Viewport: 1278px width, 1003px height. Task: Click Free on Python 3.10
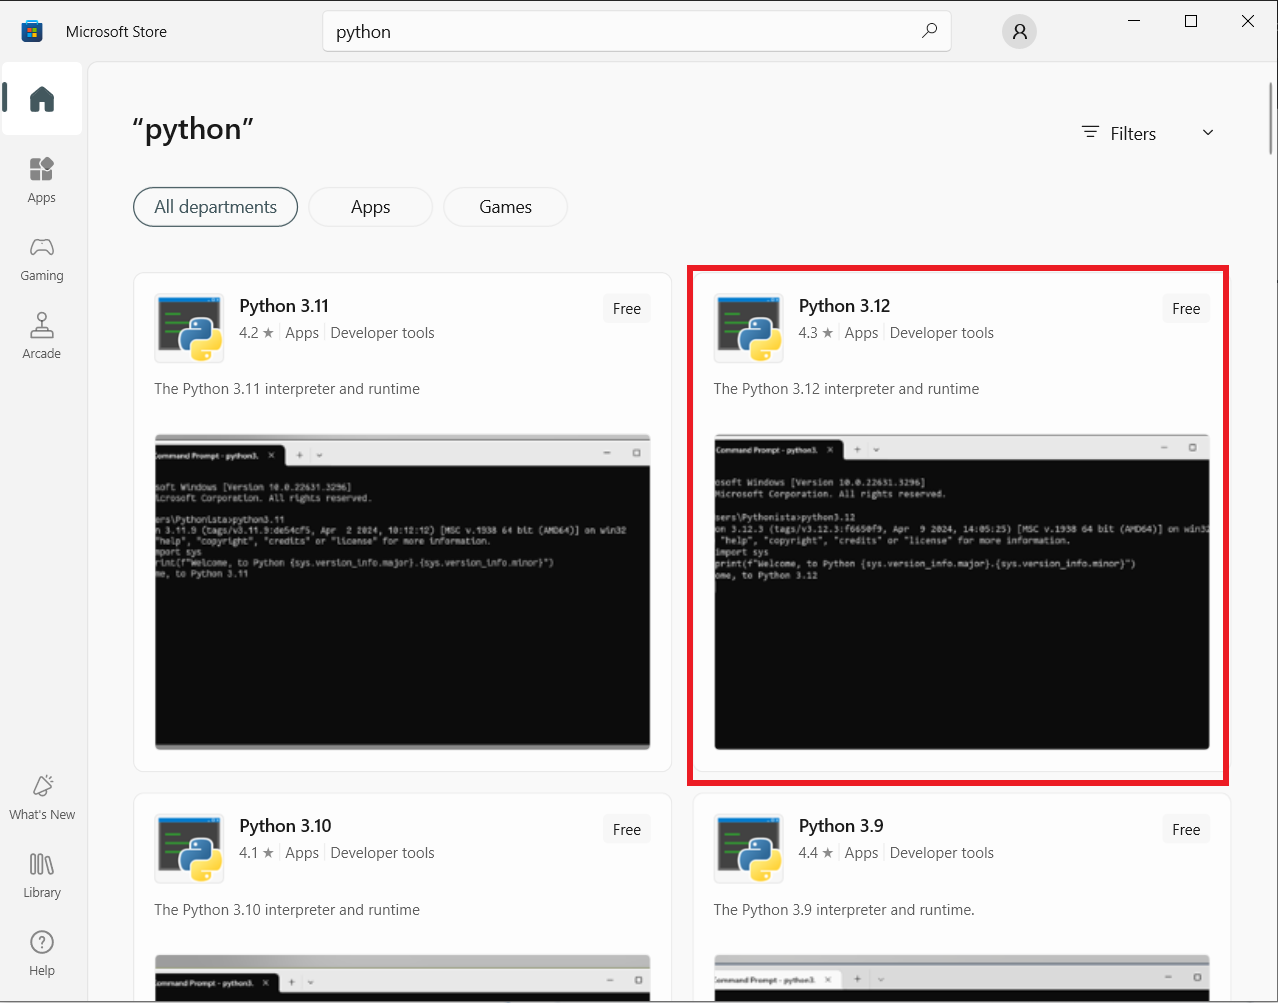(x=626, y=829)
